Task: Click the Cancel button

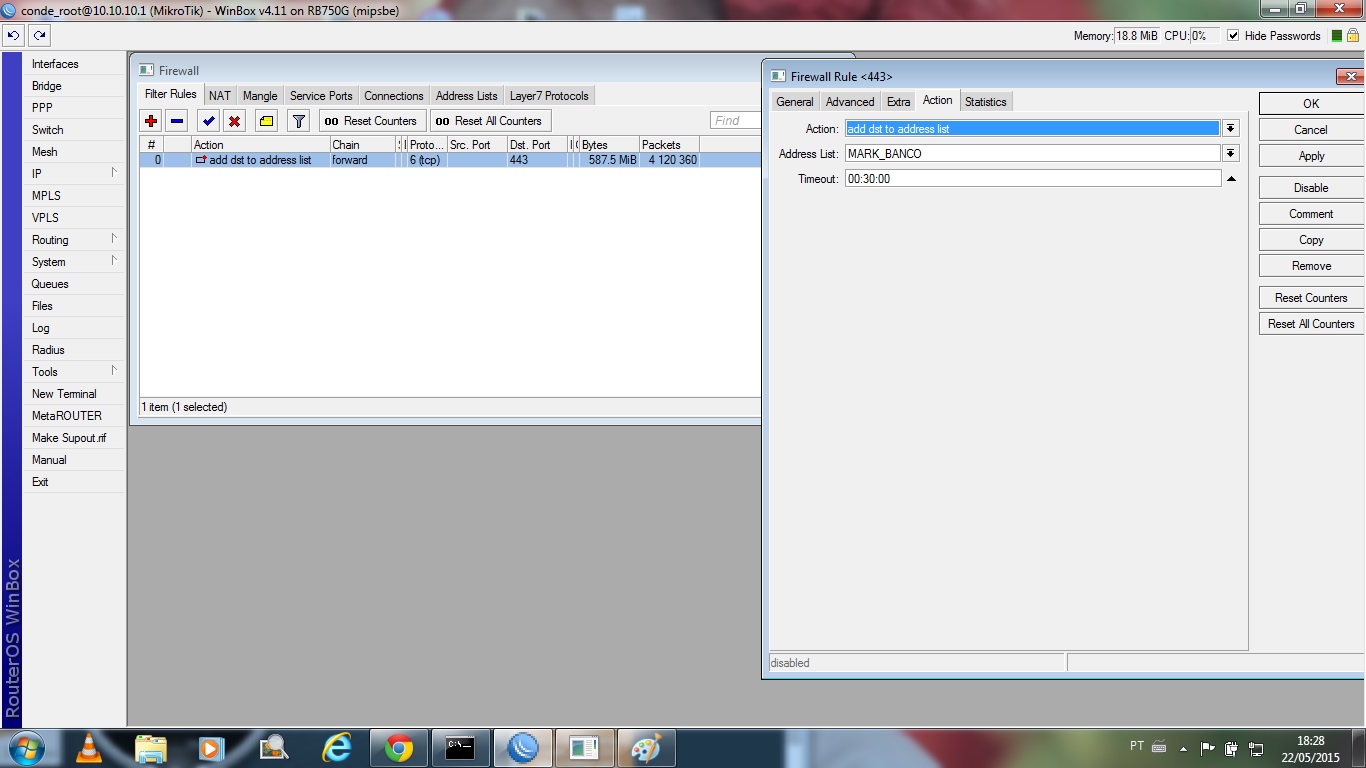Action: click(x=1311, y=130)
